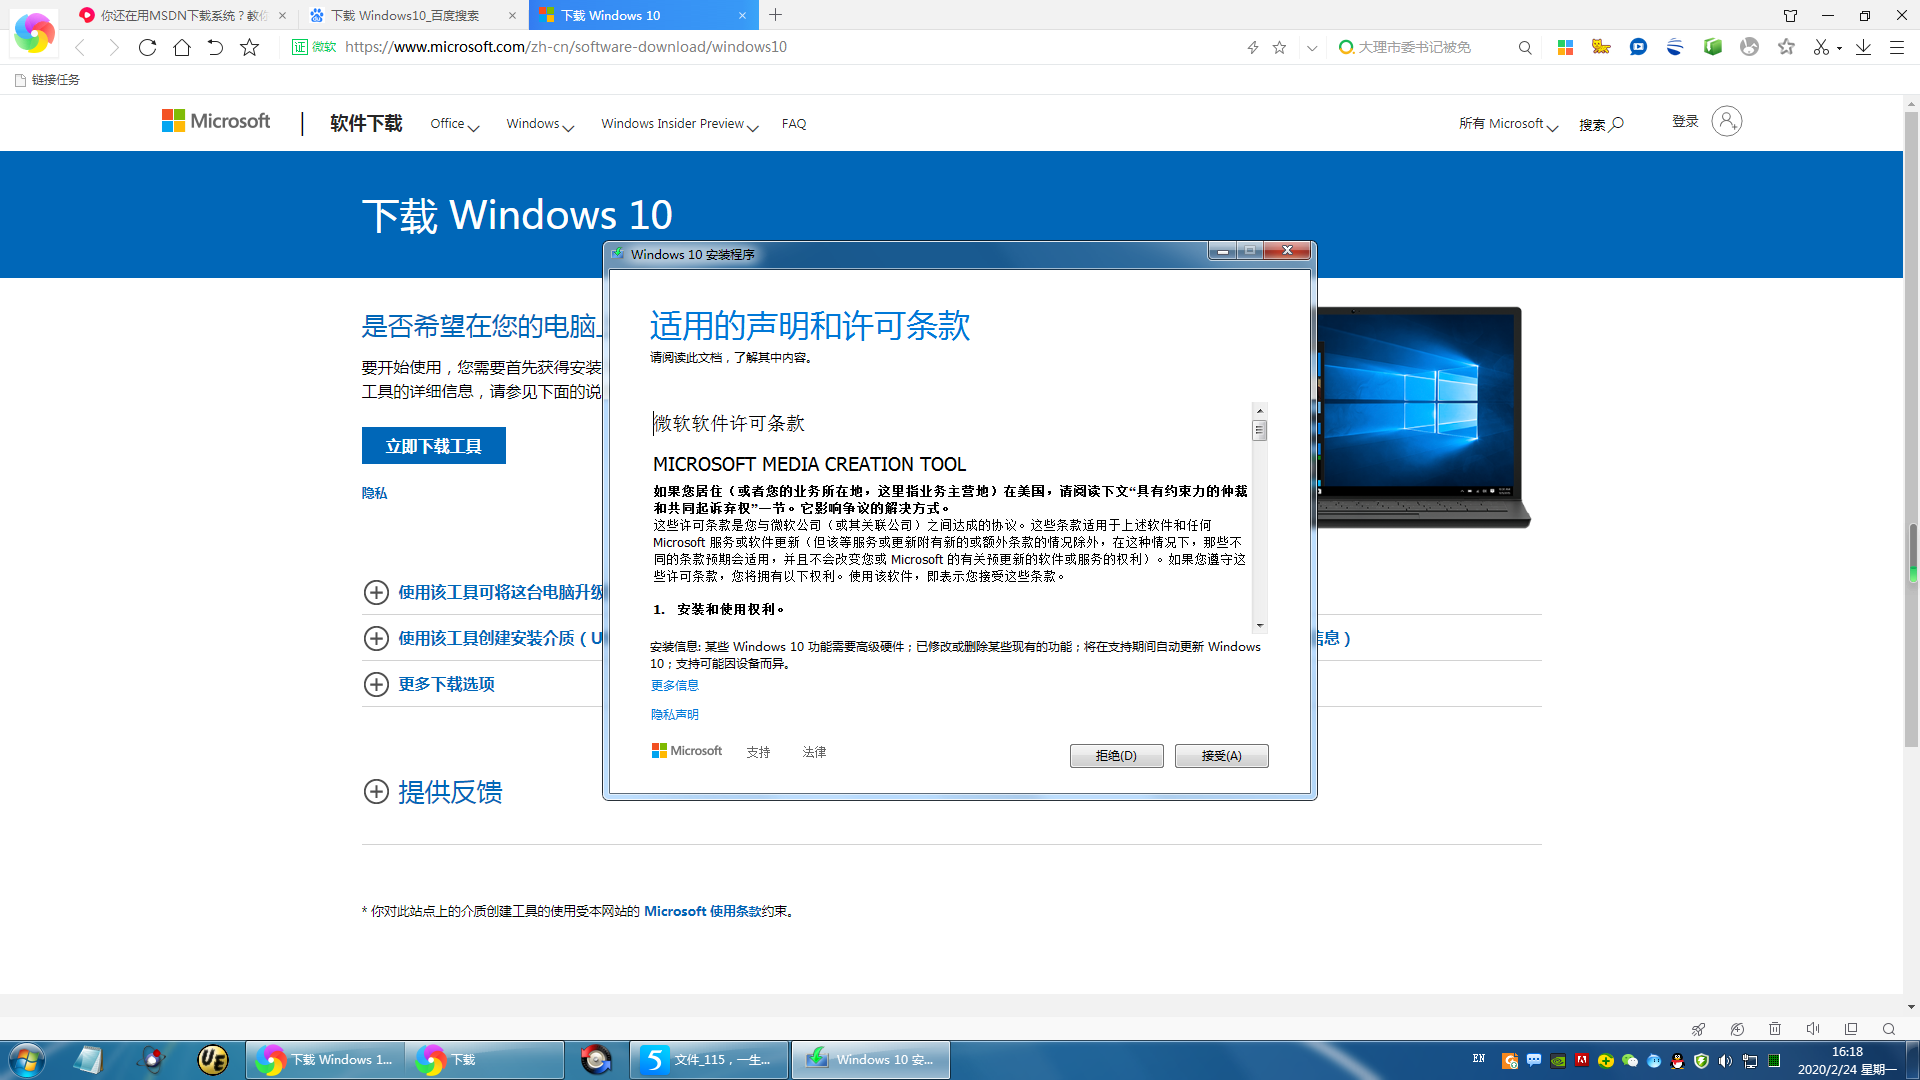The width and height of the screenshot is (1920, 1080).
Task: Click 软件下载 header item
Action: click(366, 123)
